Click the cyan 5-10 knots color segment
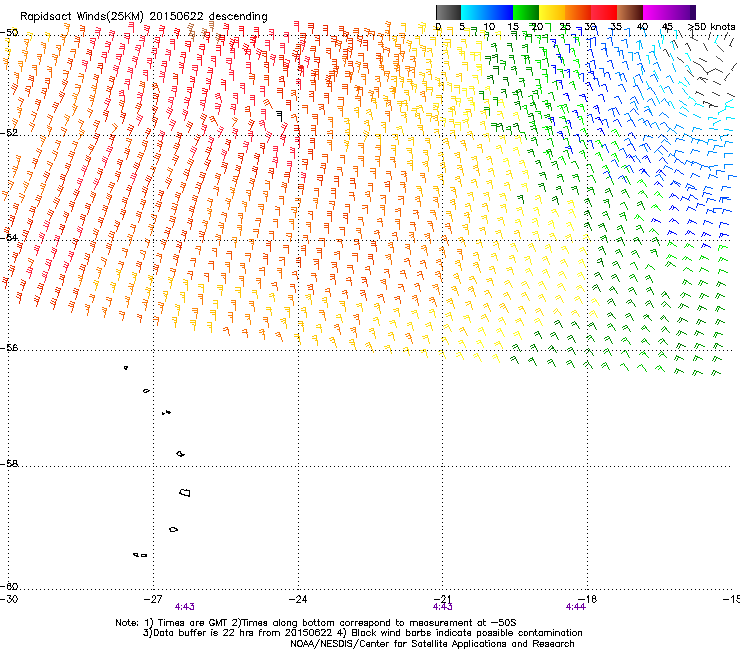740x650 pixels. point(474,12)
